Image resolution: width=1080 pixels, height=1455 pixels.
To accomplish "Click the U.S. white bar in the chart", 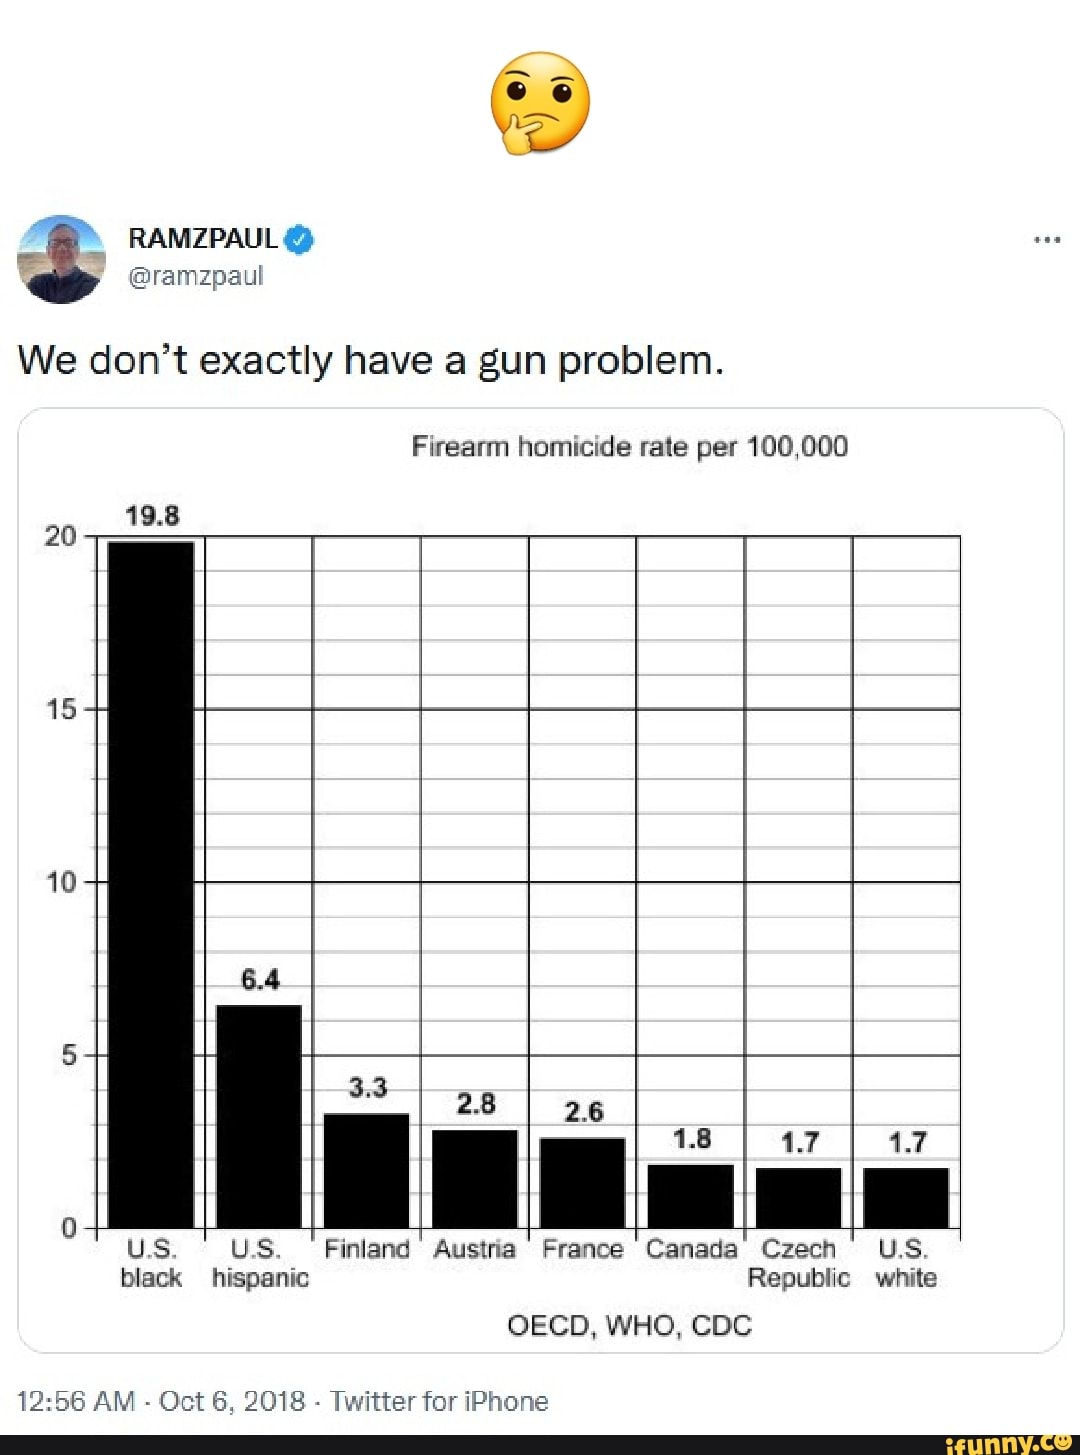I will (x=907, y=1197).
